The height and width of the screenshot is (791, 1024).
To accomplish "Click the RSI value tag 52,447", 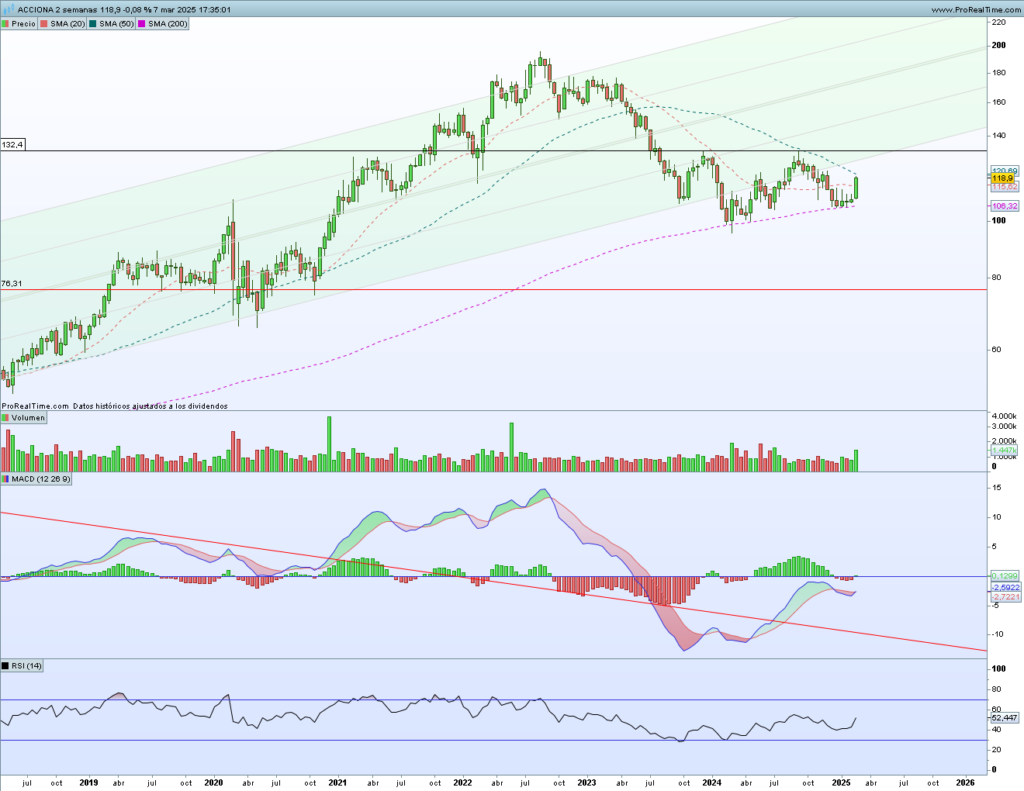I will click(x=1003, y=717).
